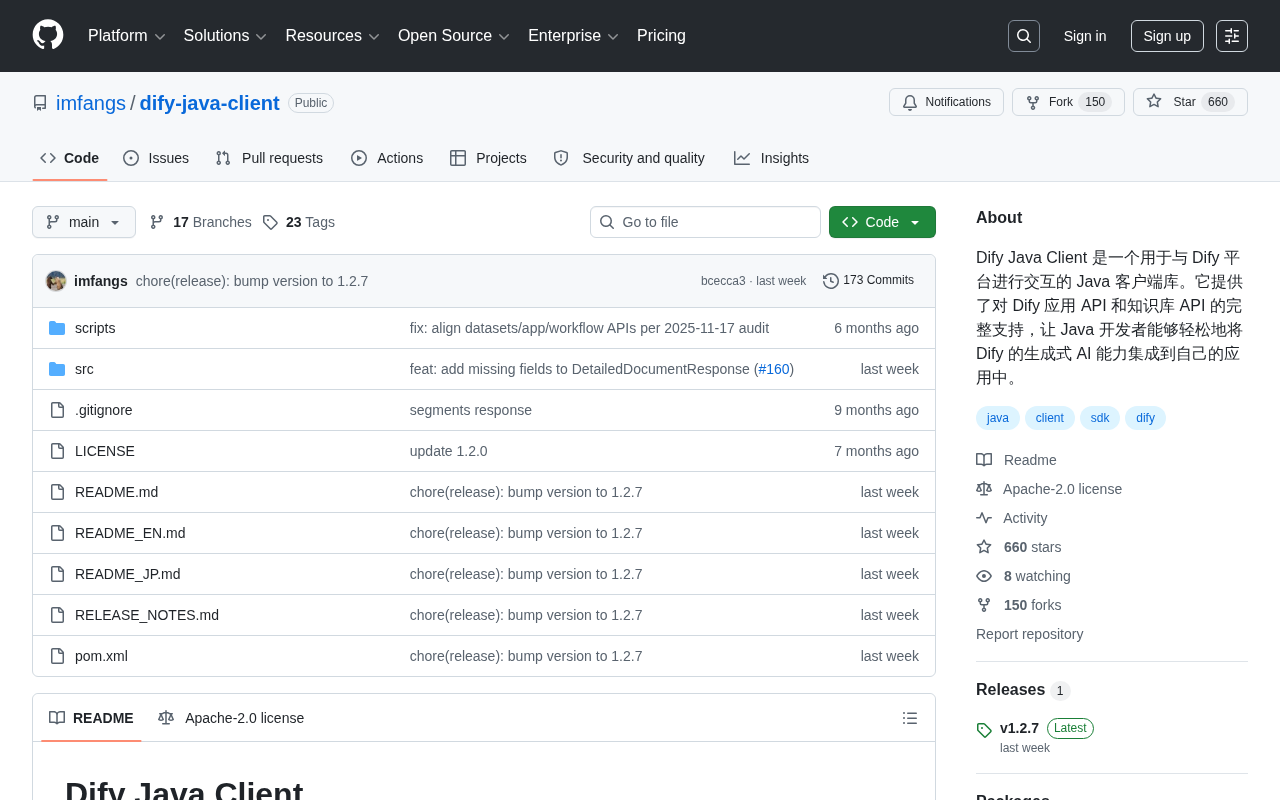
Task: Open the appearance settings icon in header
Action: (x=1232, y=36)
